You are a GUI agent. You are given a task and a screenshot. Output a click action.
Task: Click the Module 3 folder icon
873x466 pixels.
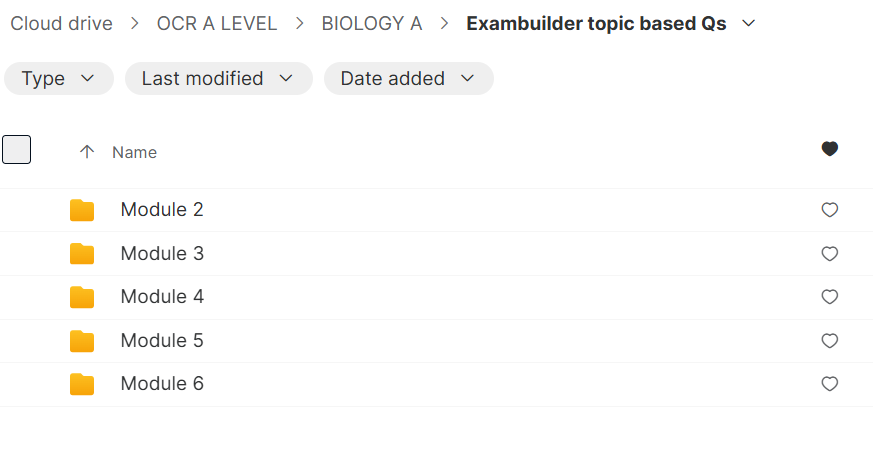point(82,254)
